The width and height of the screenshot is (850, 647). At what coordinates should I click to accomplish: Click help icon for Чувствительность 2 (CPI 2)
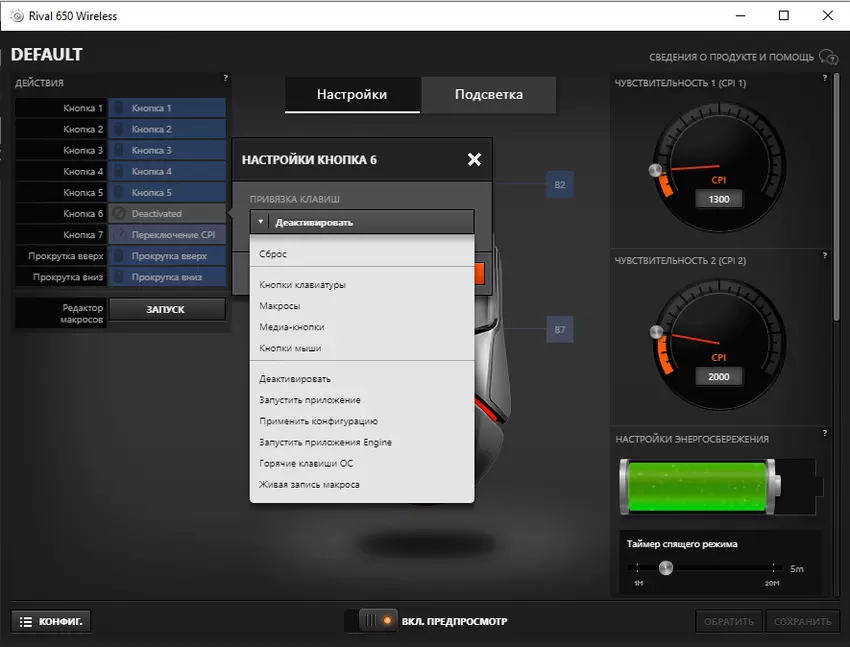pos(824,255)
